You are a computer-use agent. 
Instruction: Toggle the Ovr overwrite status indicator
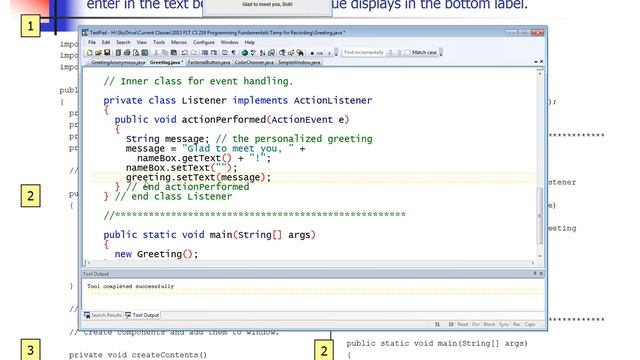click(476, 324)
